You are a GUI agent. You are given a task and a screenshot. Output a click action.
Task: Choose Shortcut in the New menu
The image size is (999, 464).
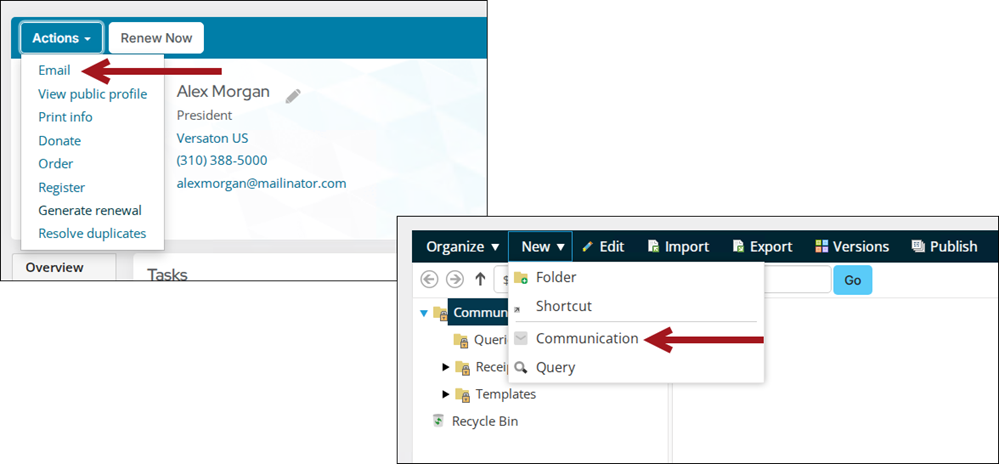(636, 306)
